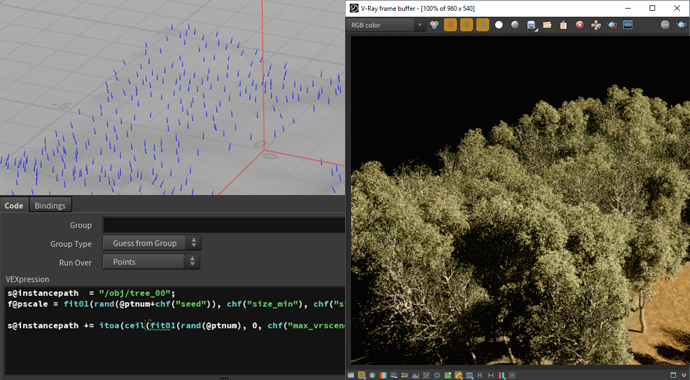Screen dimensions: 690x380
Task: Switch to RGB channels in V-Ray toolbar
Action: pos(434,25)
